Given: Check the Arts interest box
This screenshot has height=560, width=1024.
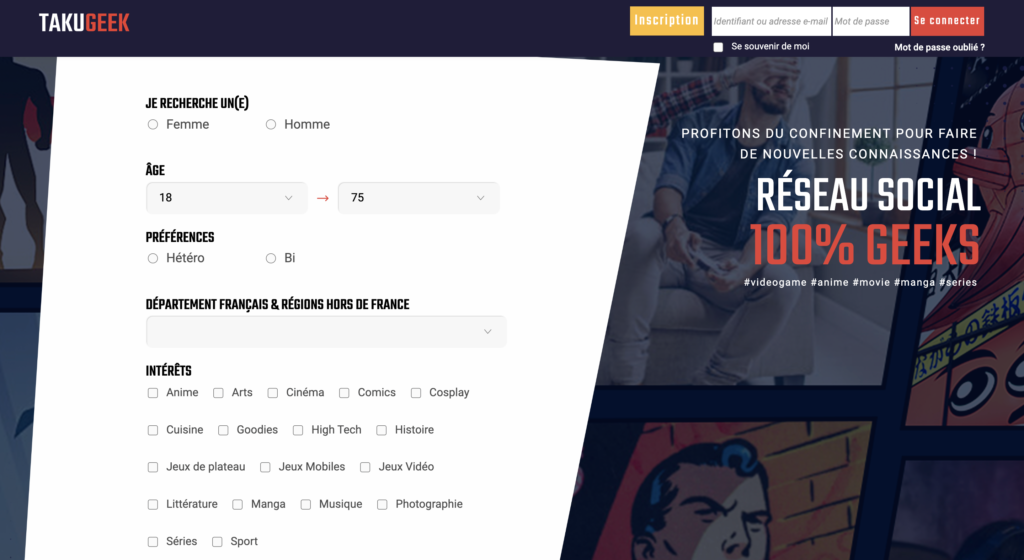Looking at the screenshot, I should 218,393.
